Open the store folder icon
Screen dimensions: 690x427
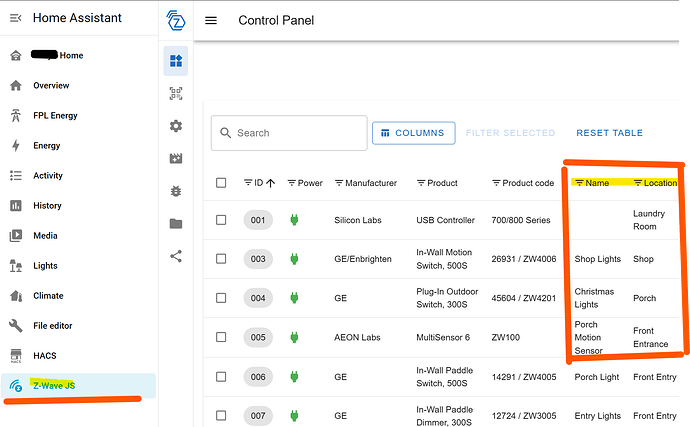176,223
